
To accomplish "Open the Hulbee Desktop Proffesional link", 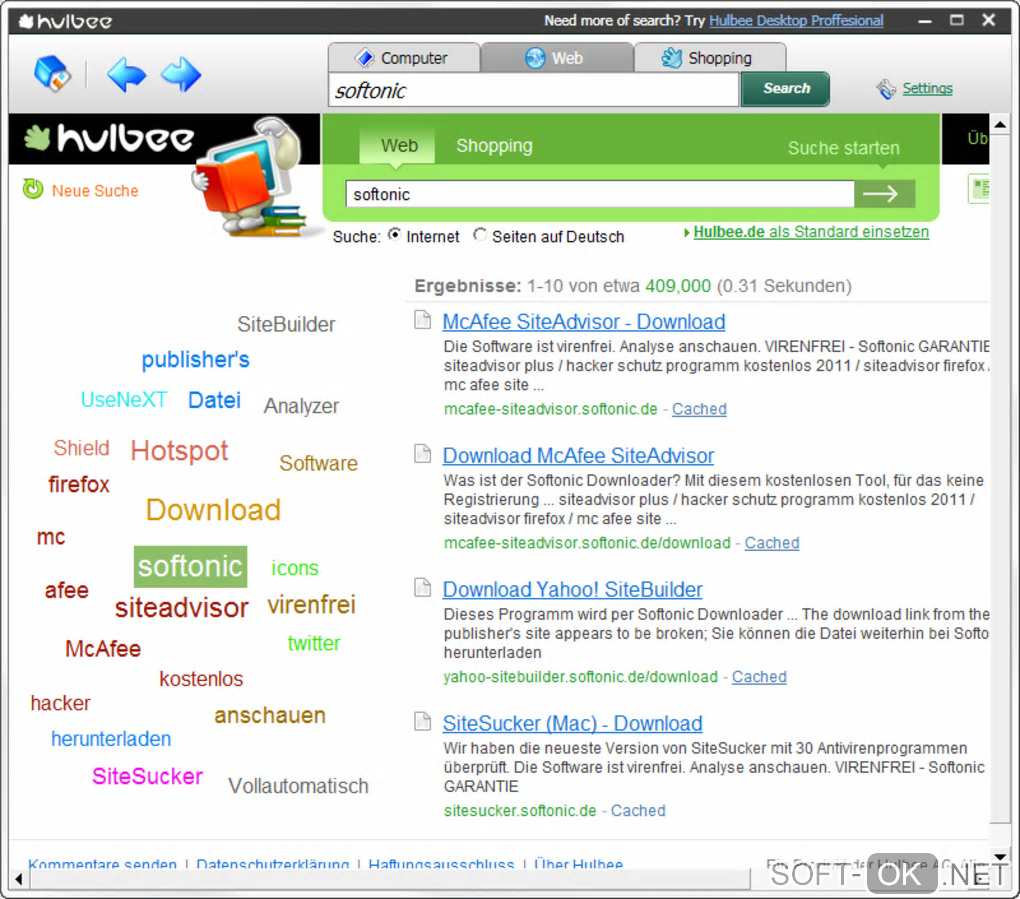I will (796, 21).
